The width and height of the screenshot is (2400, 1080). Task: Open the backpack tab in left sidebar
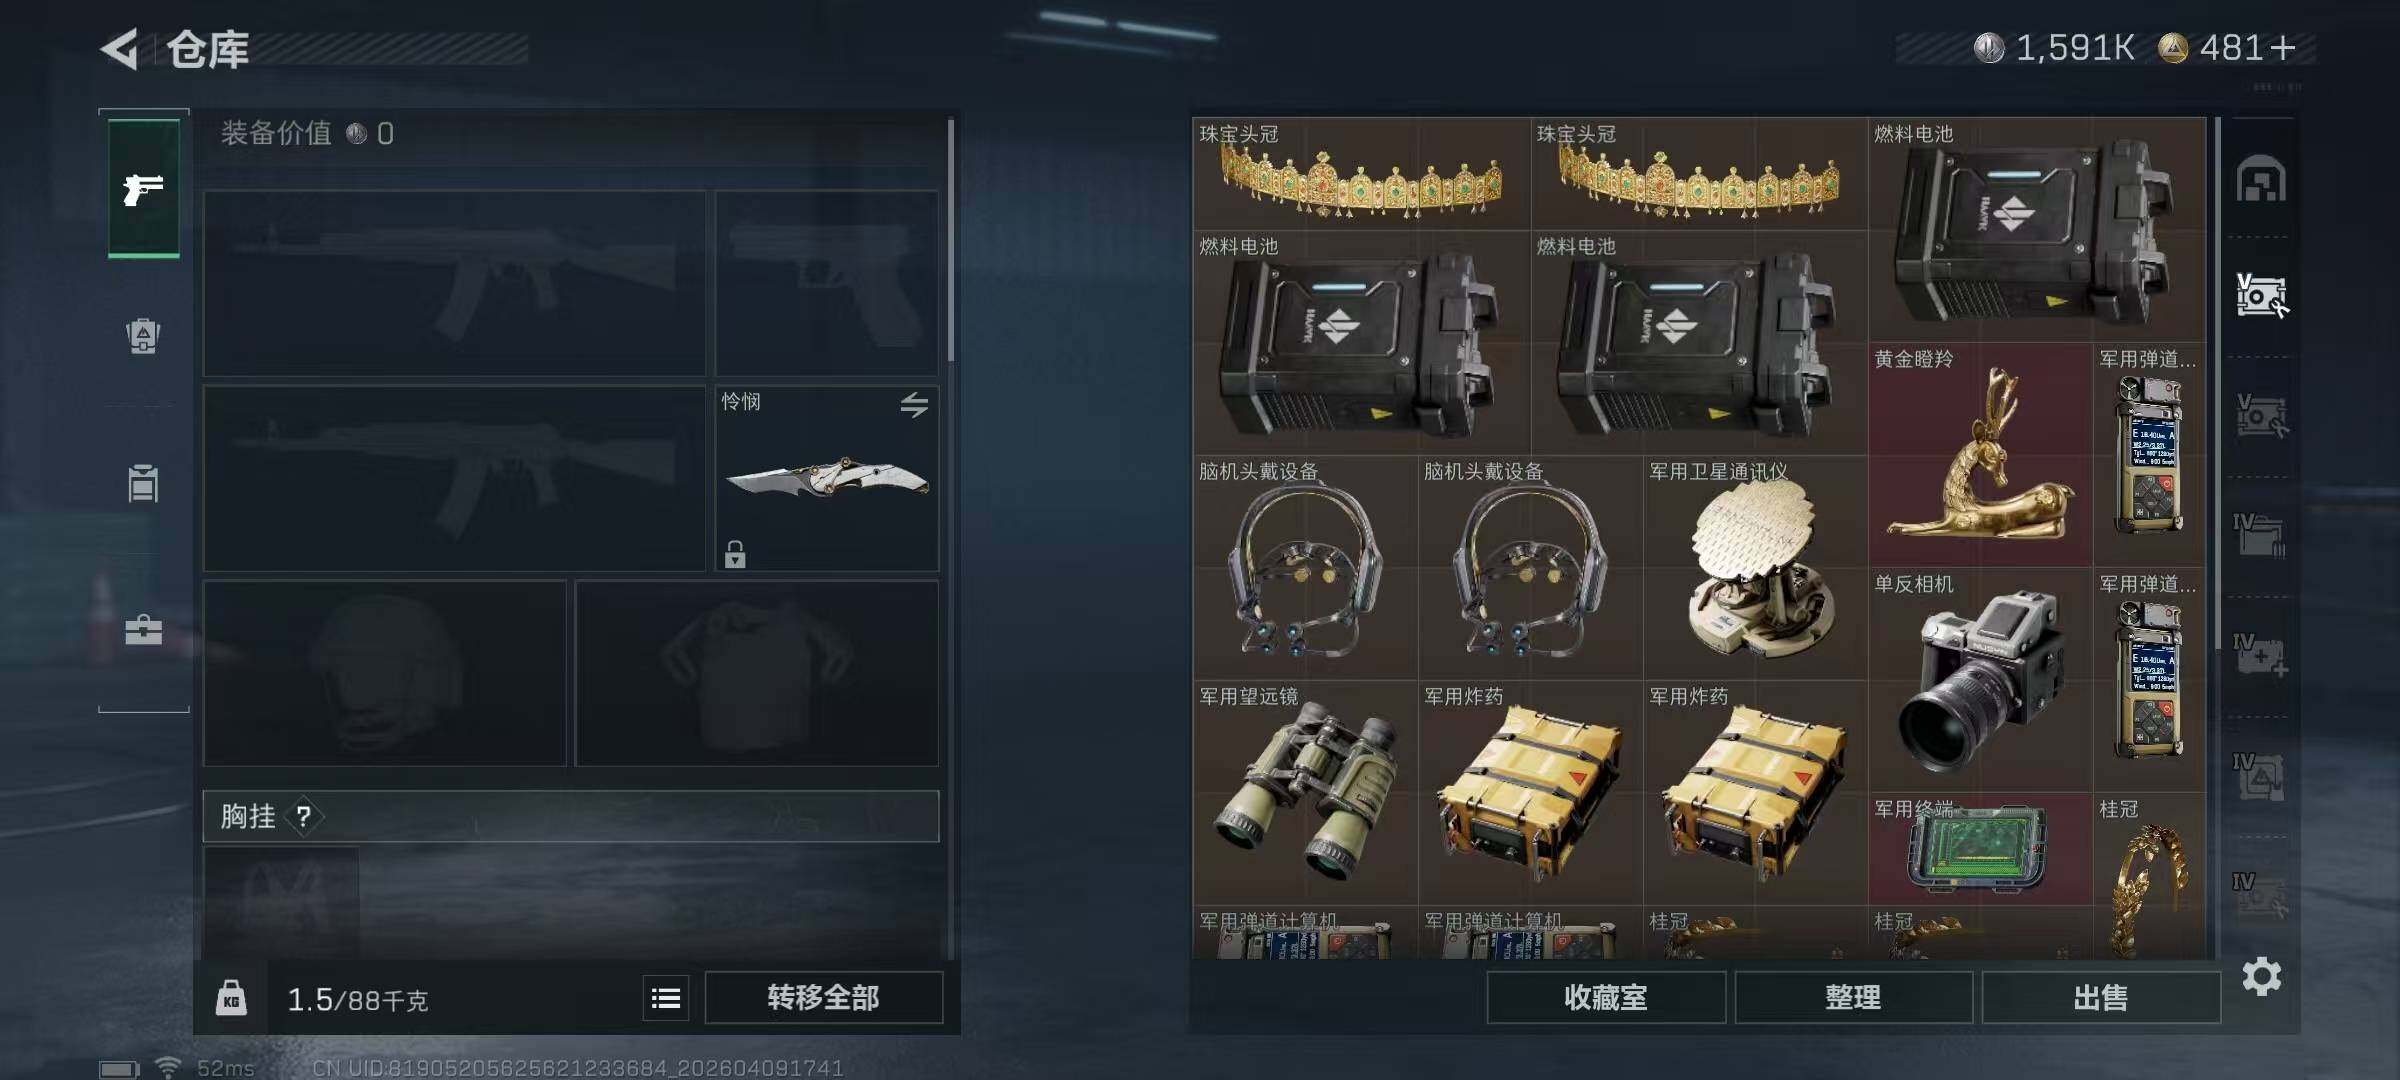click(143, 336)
